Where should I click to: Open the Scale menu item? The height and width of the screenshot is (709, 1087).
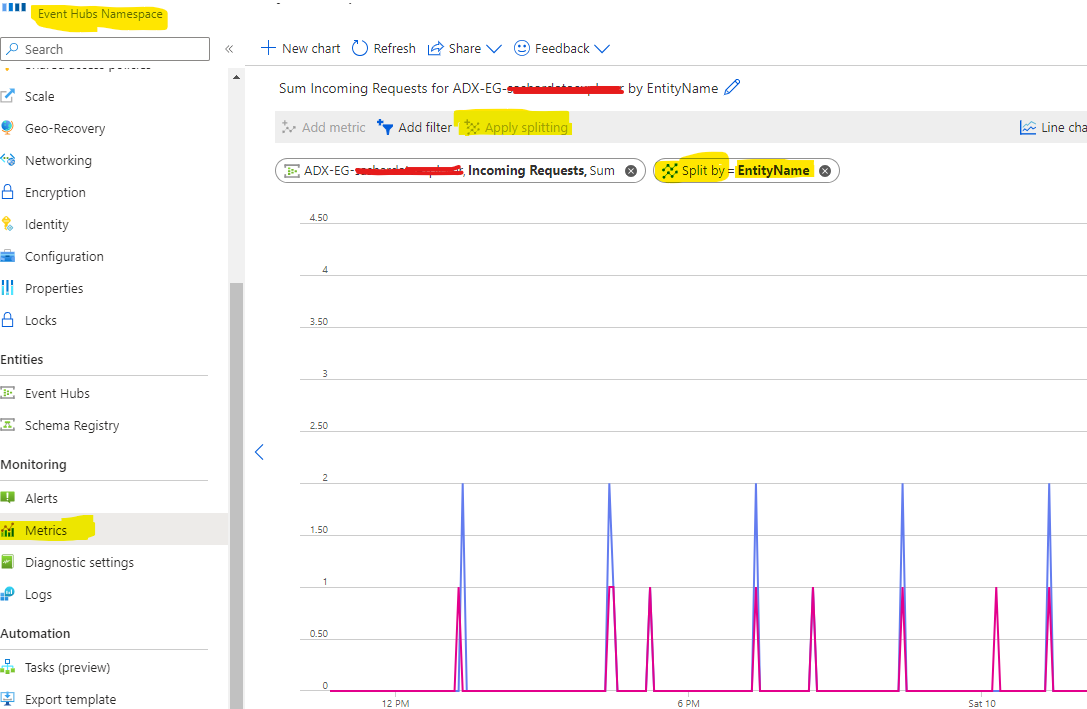[x=39, y=96]
